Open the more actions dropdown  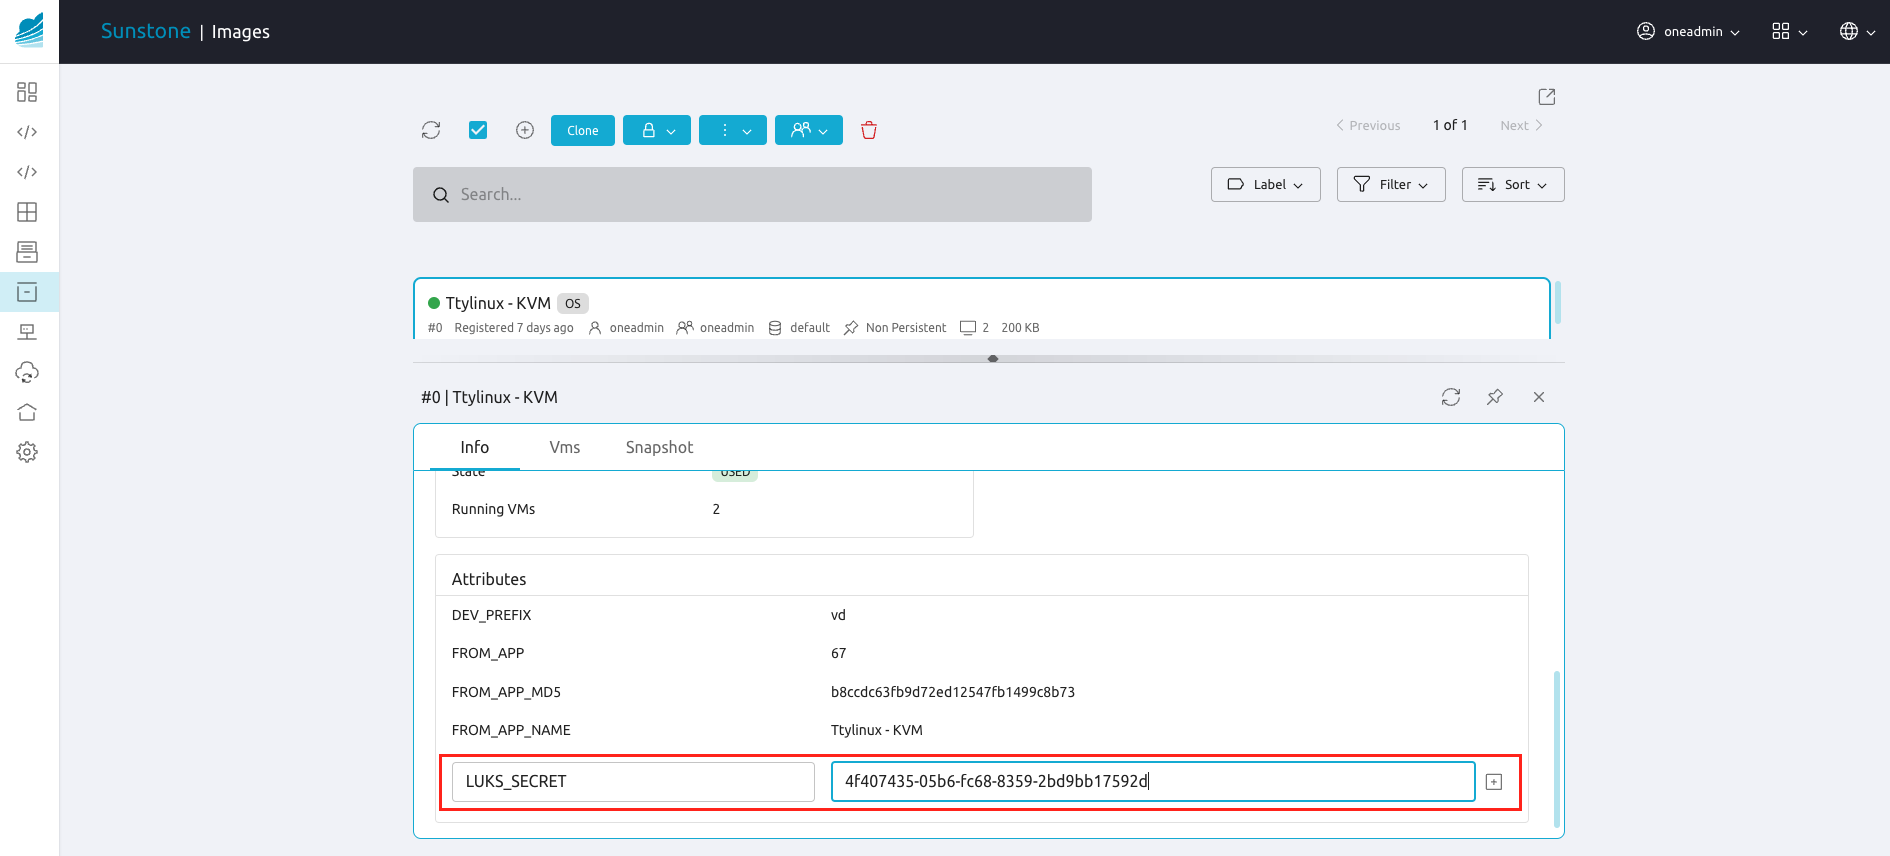coord(733,130)
